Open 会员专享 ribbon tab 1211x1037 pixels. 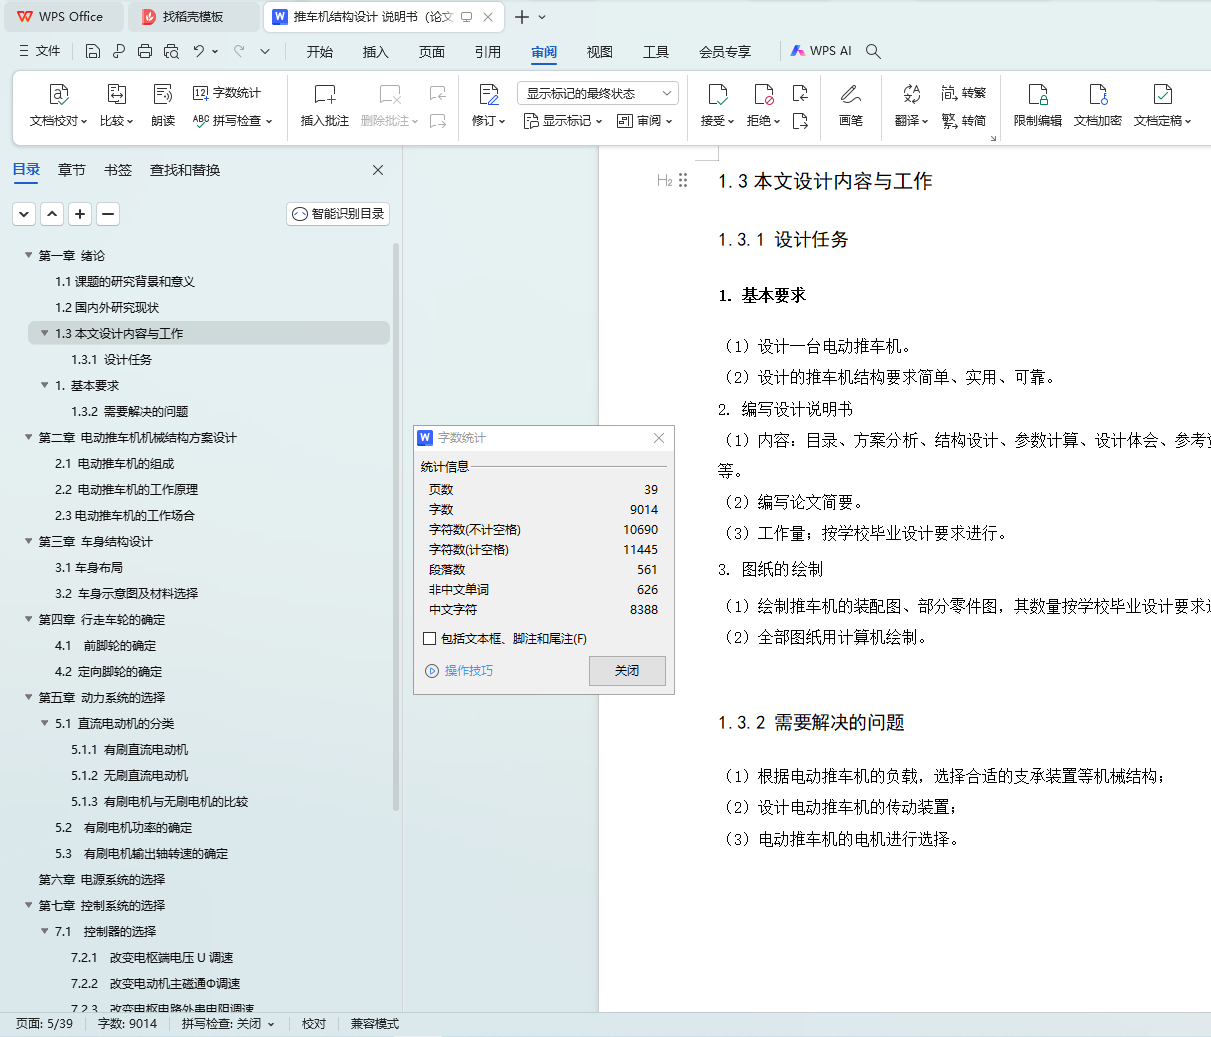[725, 52]
